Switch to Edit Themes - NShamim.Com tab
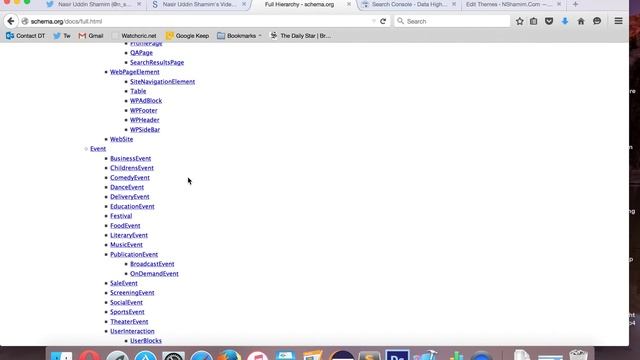 [509, 4]
